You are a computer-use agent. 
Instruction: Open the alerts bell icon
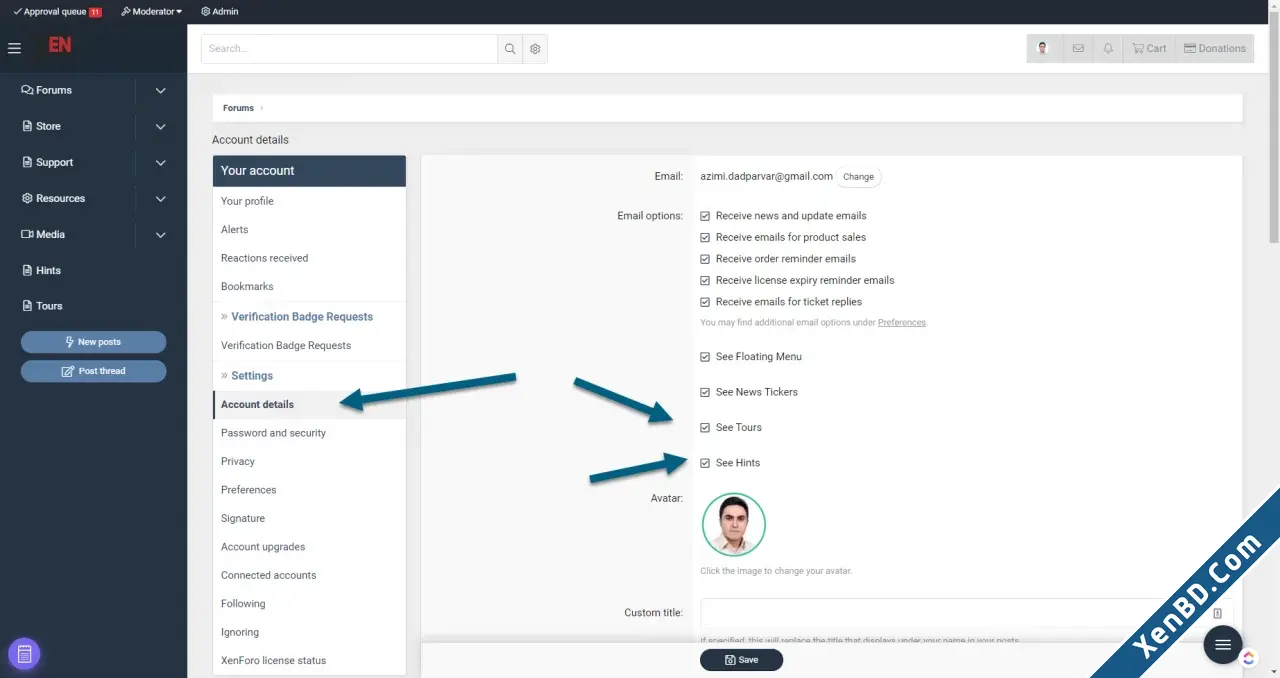click(x=1108, y=48)
